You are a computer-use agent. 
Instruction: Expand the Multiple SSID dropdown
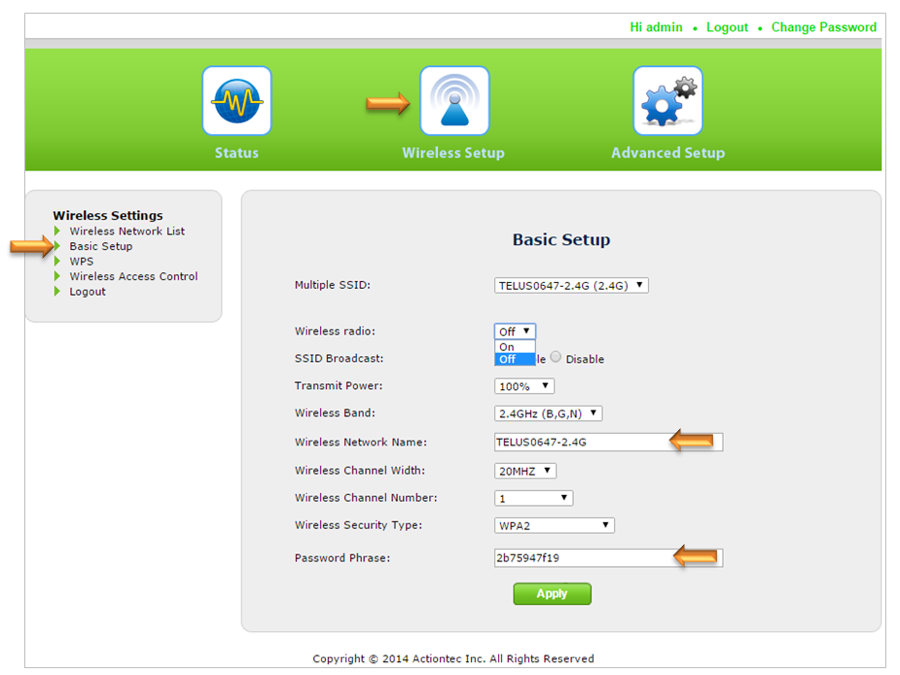571,285
